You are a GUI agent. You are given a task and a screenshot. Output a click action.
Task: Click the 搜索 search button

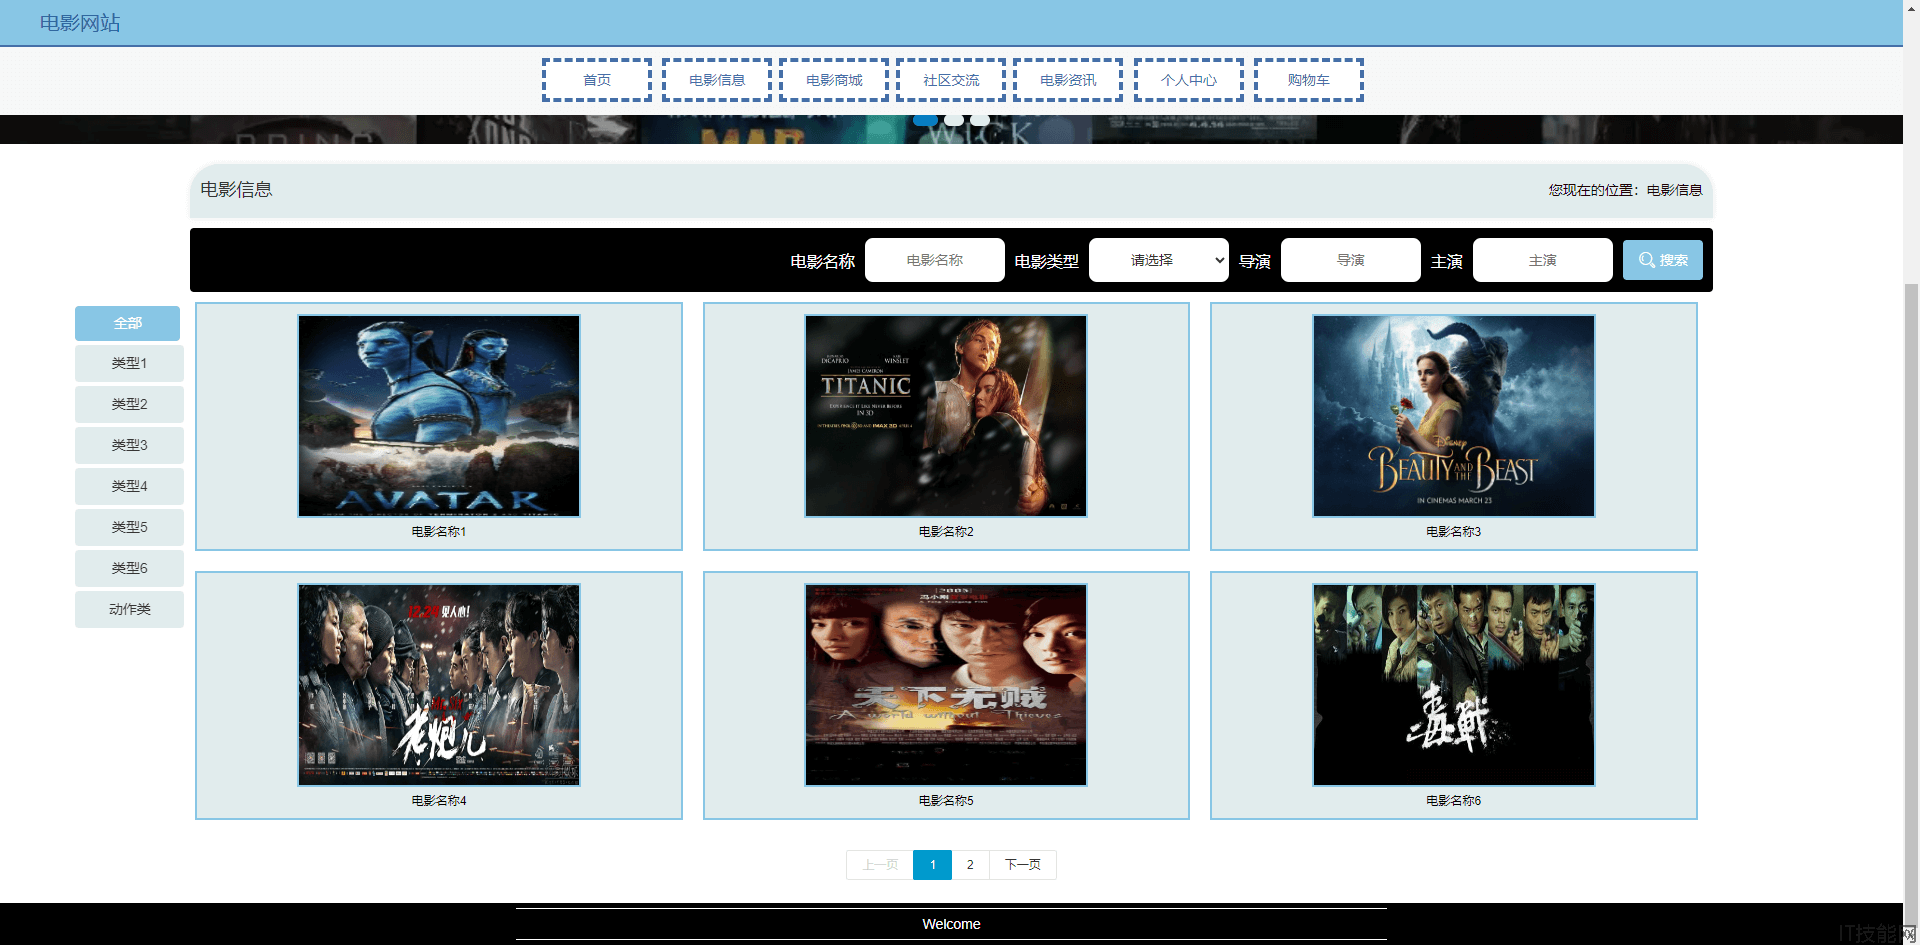1663,260
